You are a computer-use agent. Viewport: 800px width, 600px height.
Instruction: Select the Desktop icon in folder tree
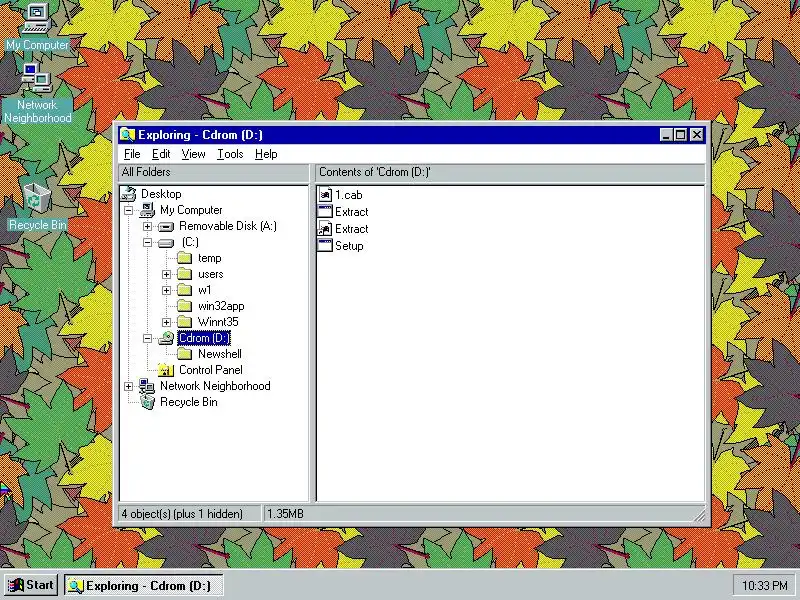tap(129, 194)
